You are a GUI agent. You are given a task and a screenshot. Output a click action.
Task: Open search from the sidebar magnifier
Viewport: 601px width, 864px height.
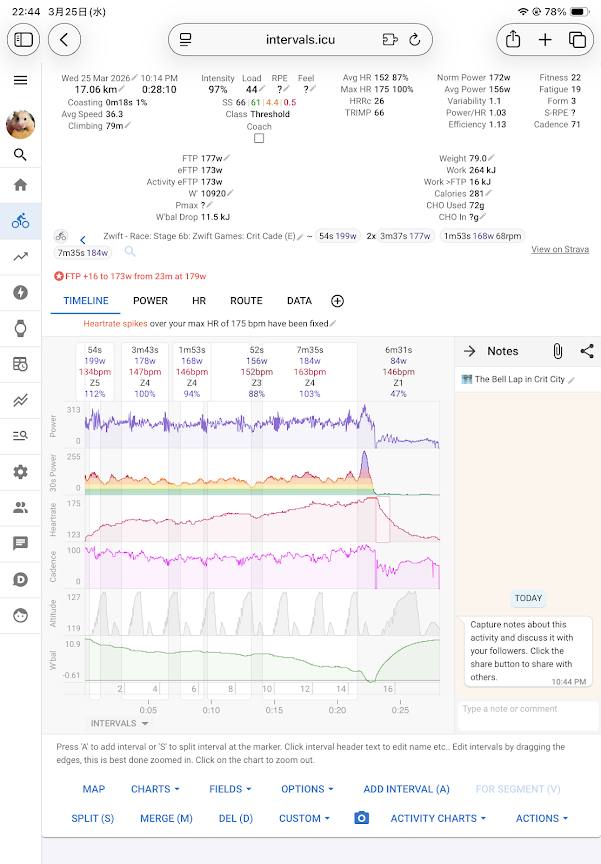[x=20, y=155]
